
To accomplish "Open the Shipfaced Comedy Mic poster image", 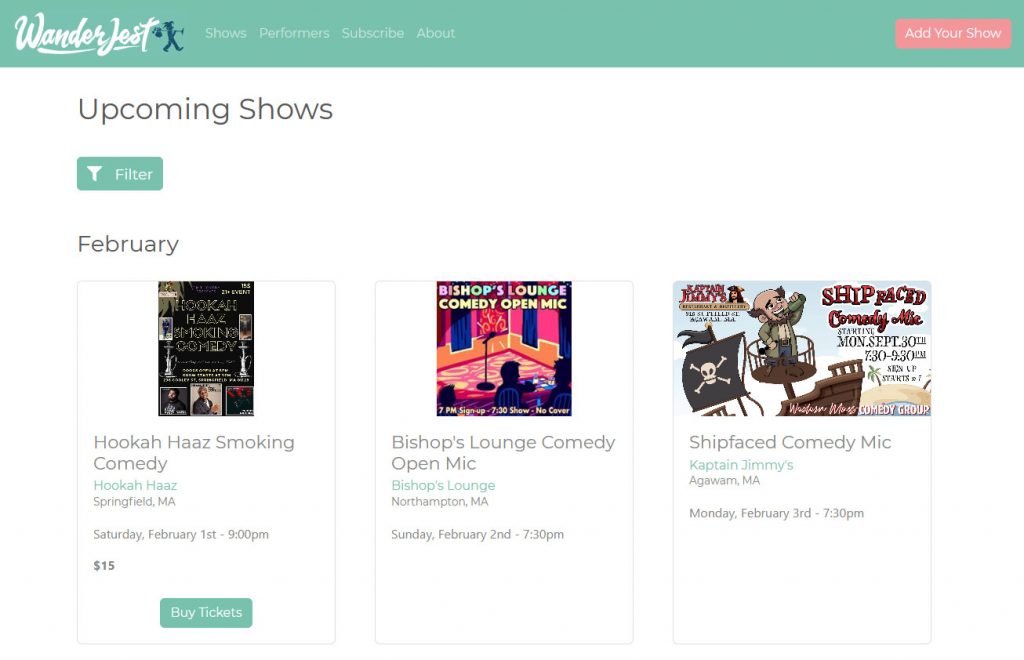I will [802, 349].
